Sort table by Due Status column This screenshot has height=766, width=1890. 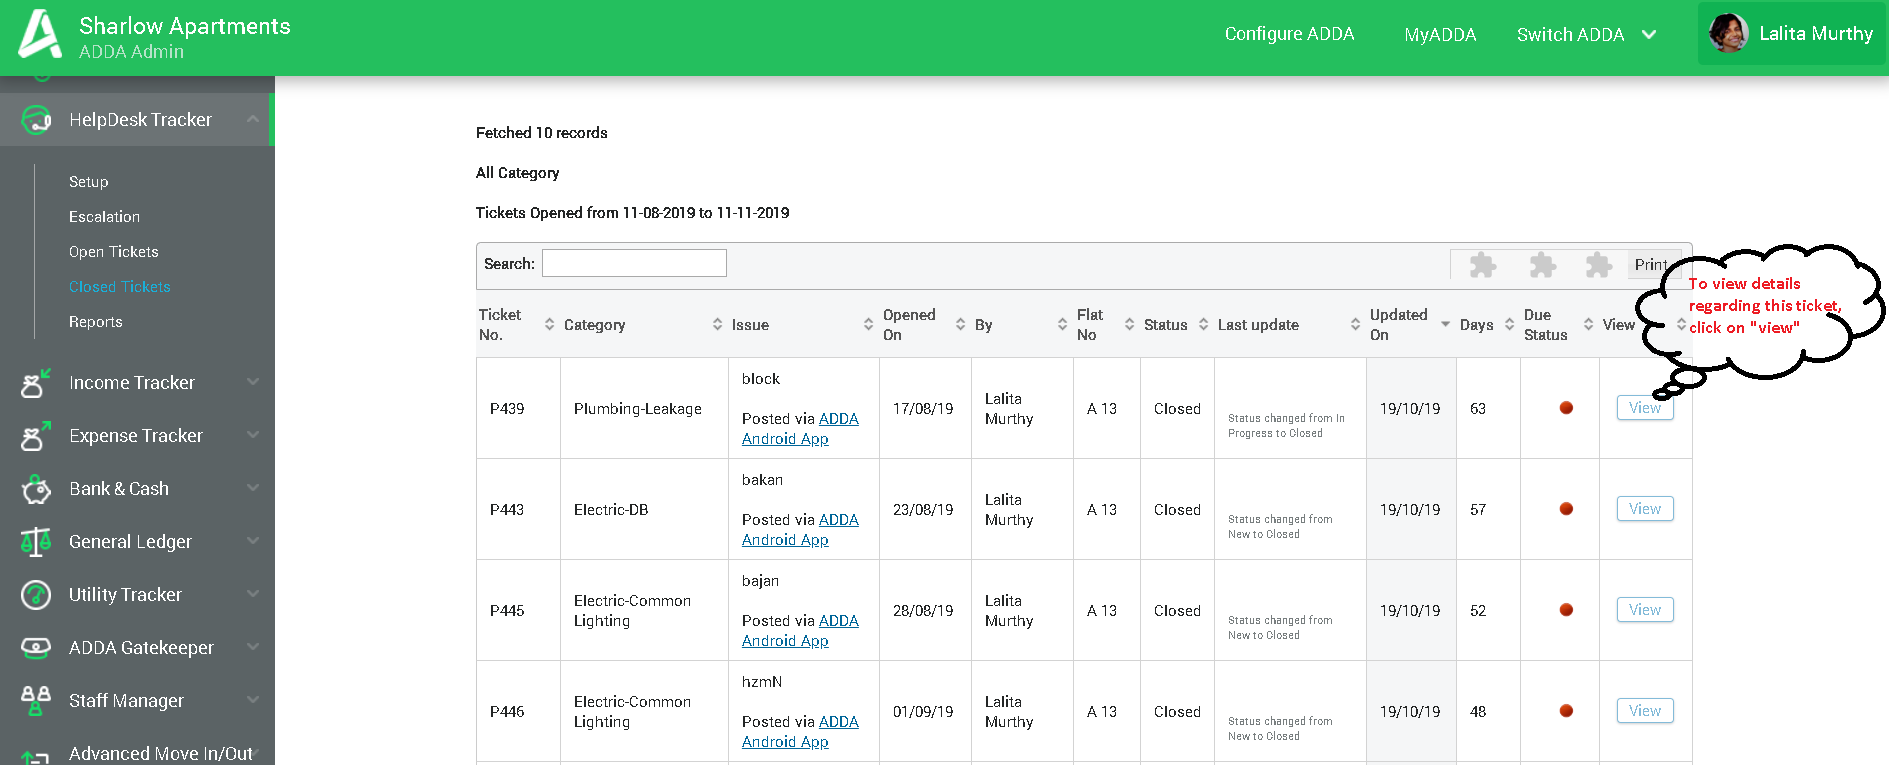pyautogui.click(x=1588, y=325)
